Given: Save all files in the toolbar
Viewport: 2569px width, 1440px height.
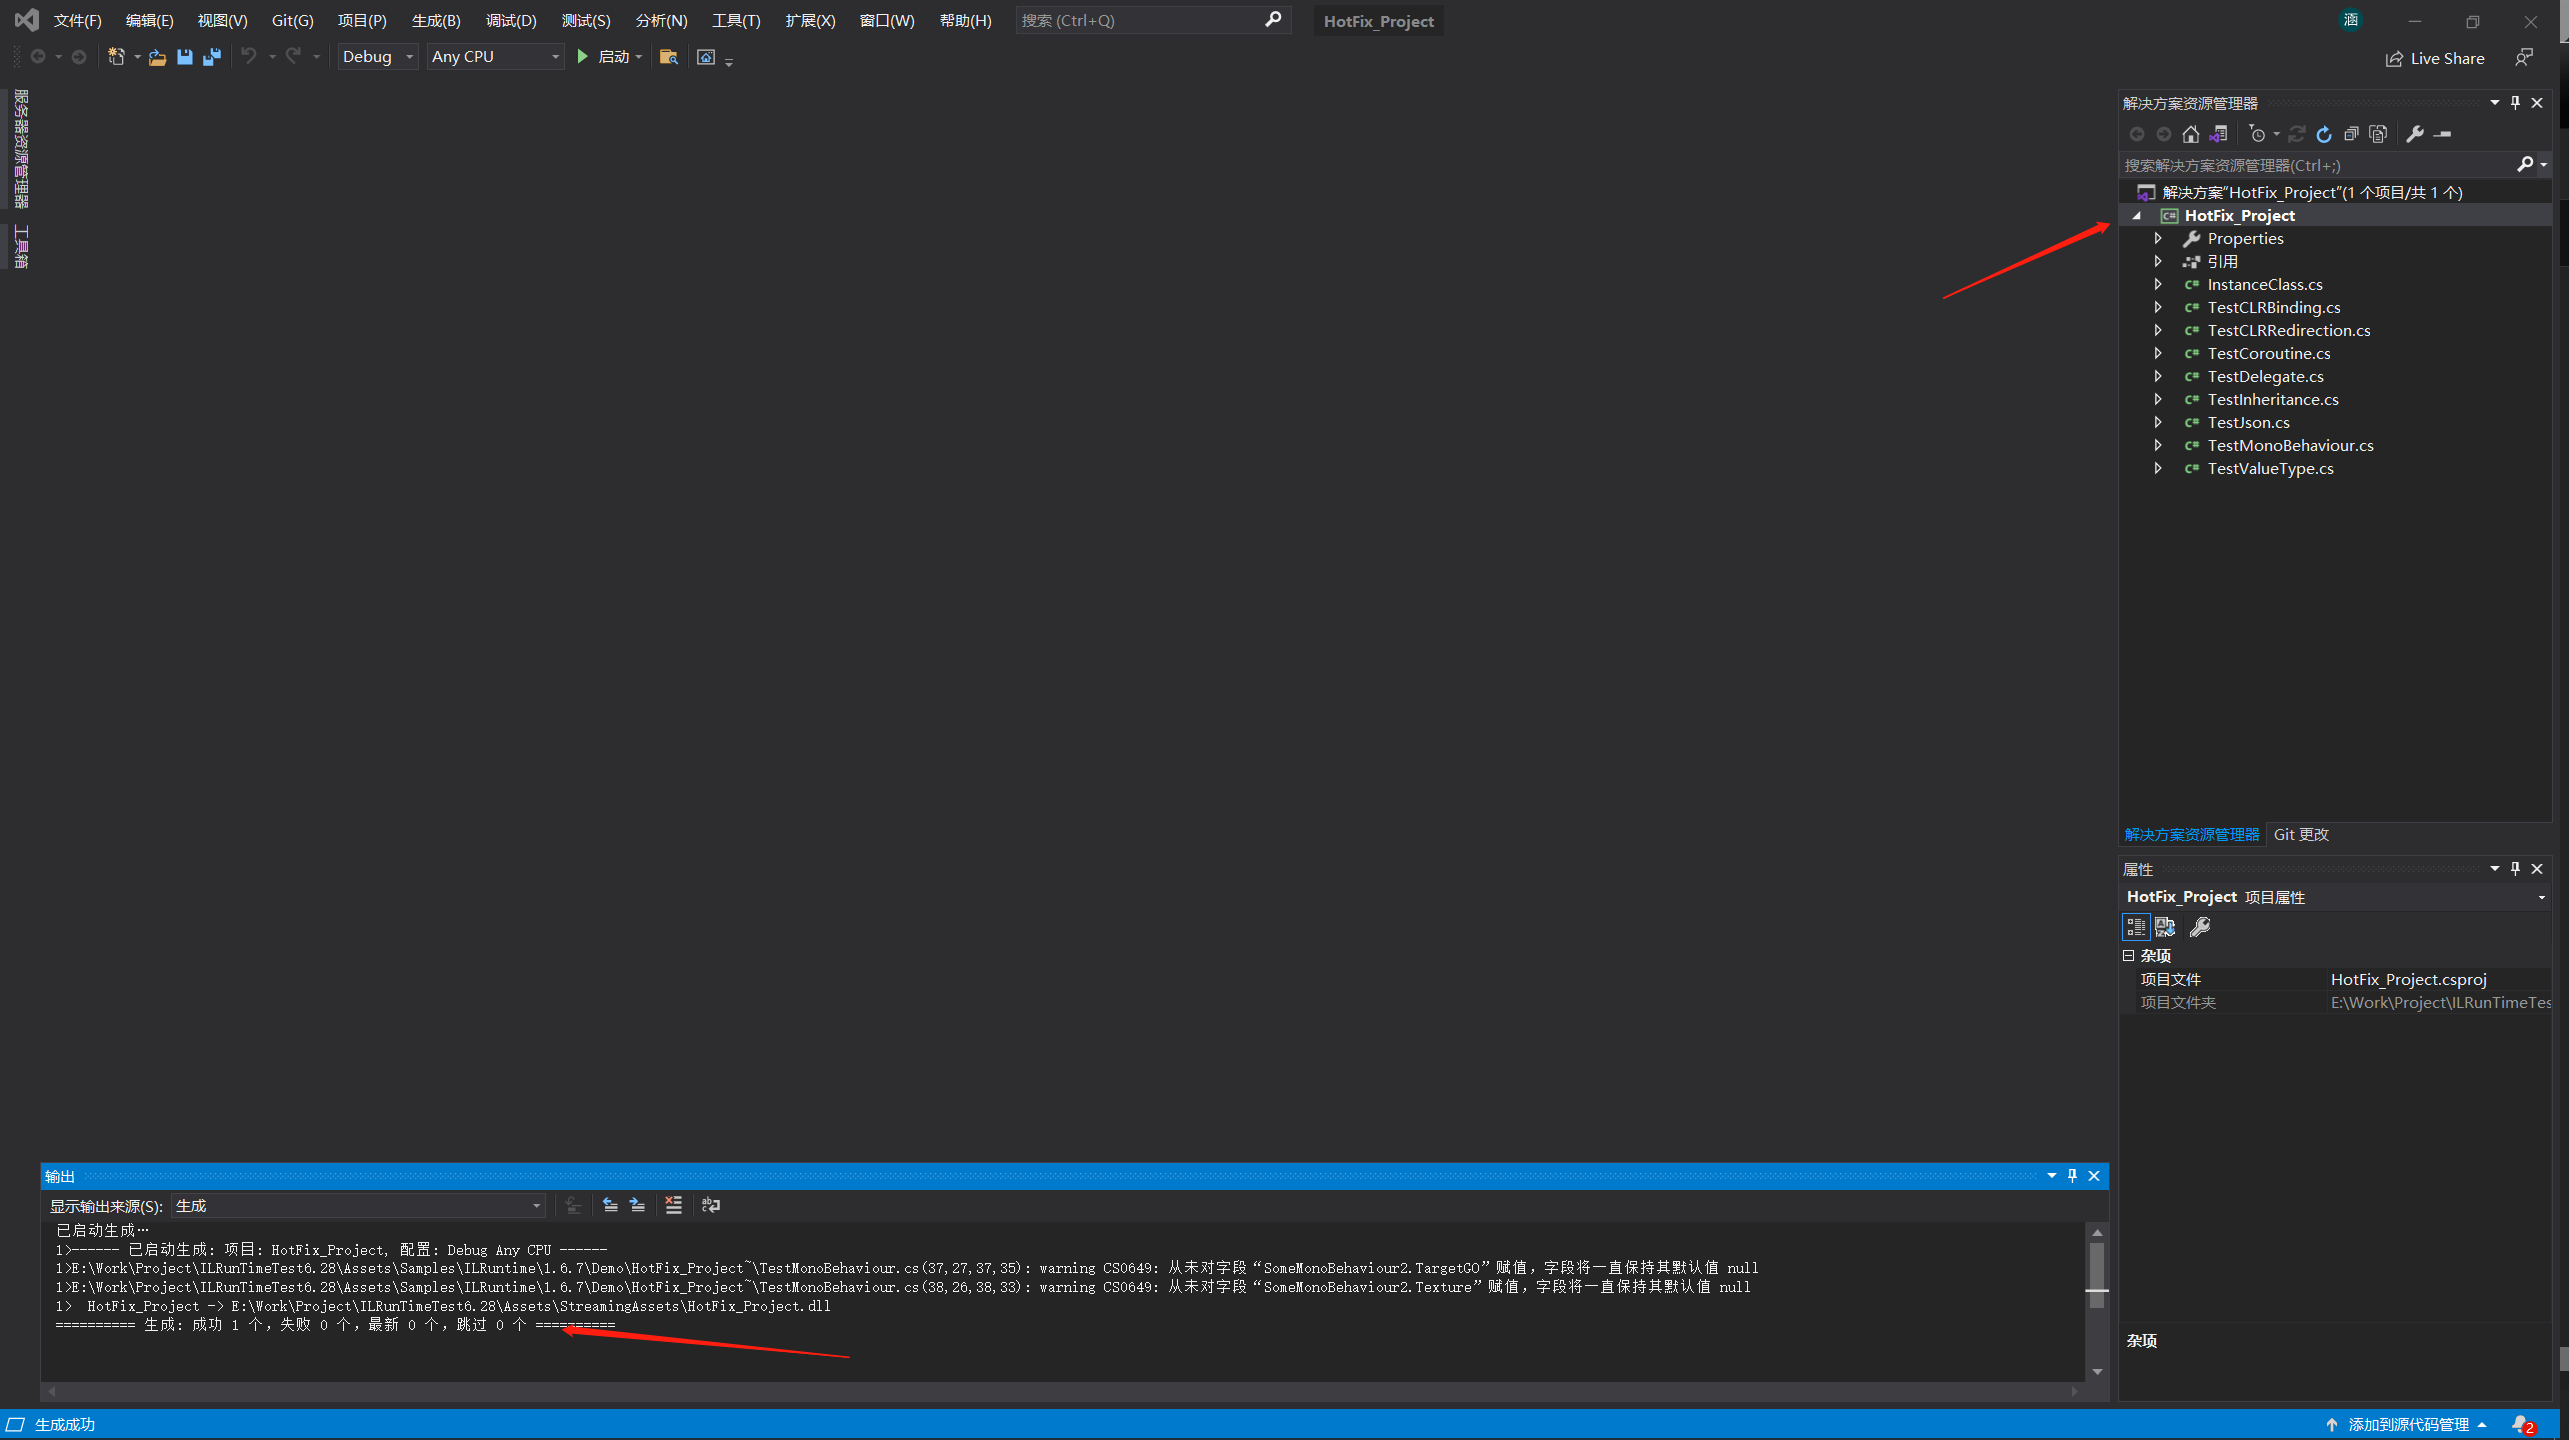Looking at the screenshot, I should [211, 57].
